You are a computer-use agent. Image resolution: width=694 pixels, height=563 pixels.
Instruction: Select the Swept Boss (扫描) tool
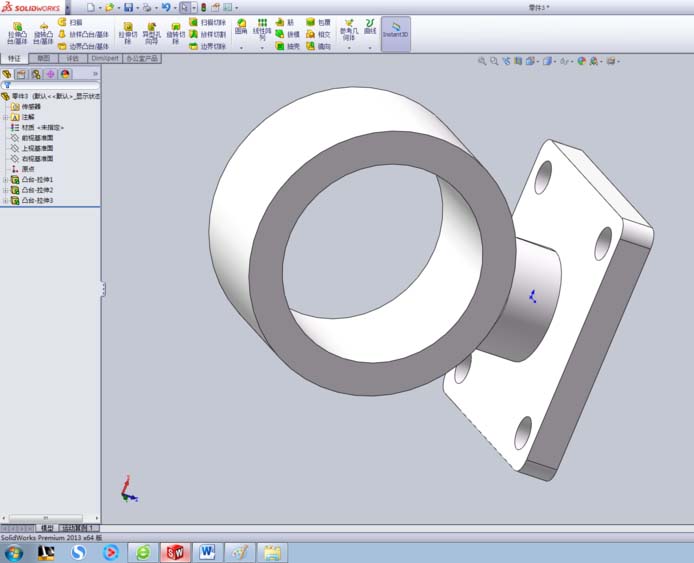[x=70, y=22]
